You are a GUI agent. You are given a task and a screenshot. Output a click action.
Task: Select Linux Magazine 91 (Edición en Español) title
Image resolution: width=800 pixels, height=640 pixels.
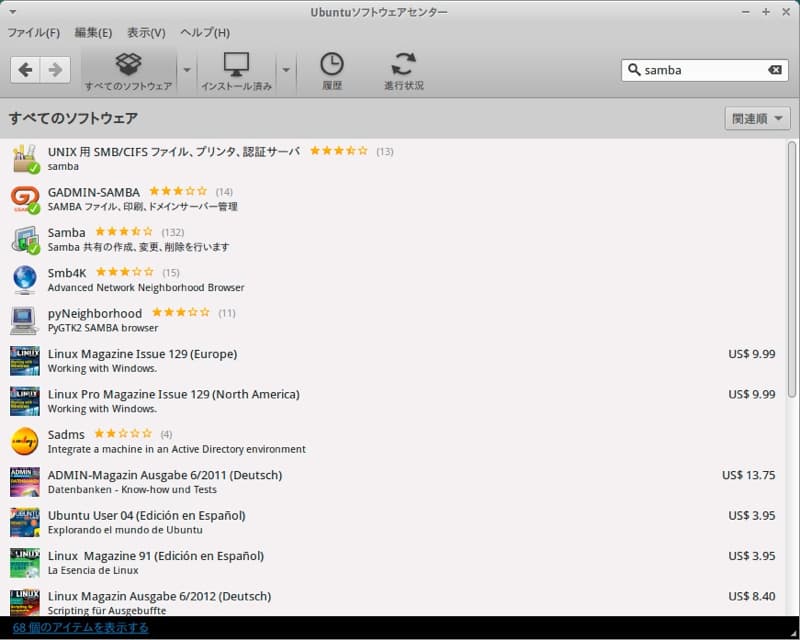tap(156, 556)
